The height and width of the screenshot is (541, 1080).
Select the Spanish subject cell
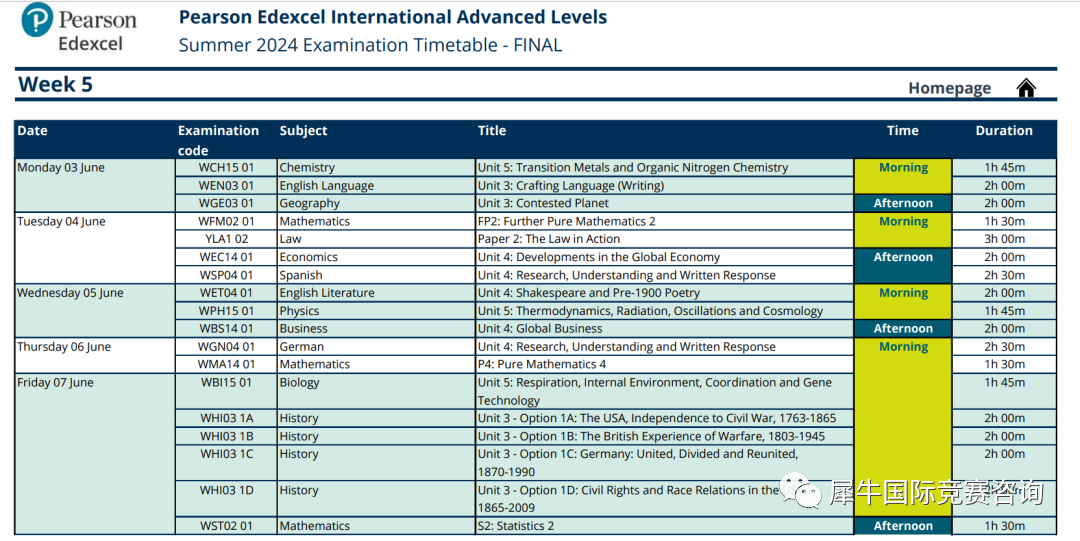377,275
